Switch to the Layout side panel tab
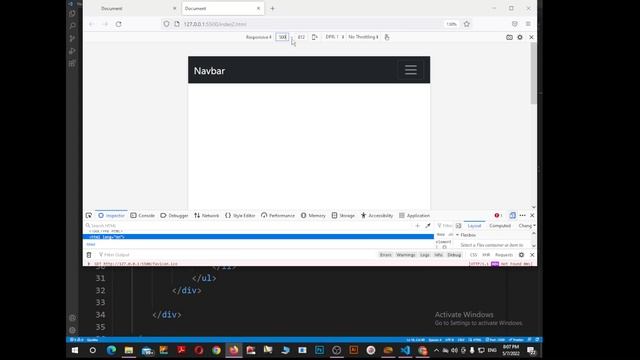This screenshot has width=640, height=360. 474,226
